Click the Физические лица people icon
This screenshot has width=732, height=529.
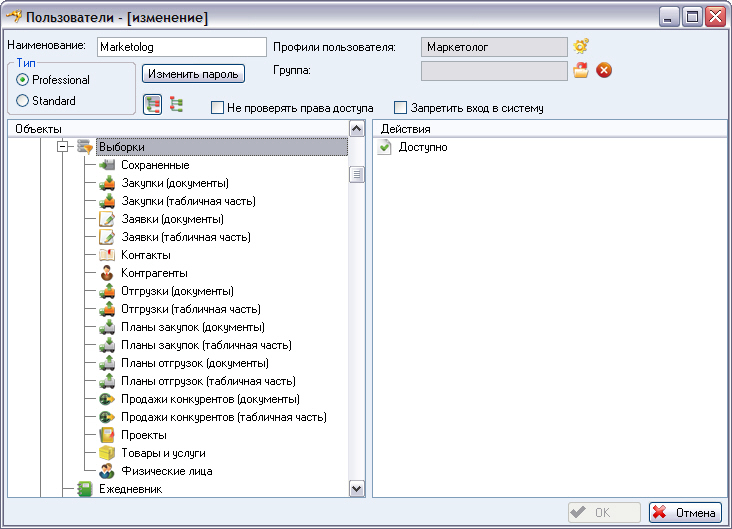[107, 471]
